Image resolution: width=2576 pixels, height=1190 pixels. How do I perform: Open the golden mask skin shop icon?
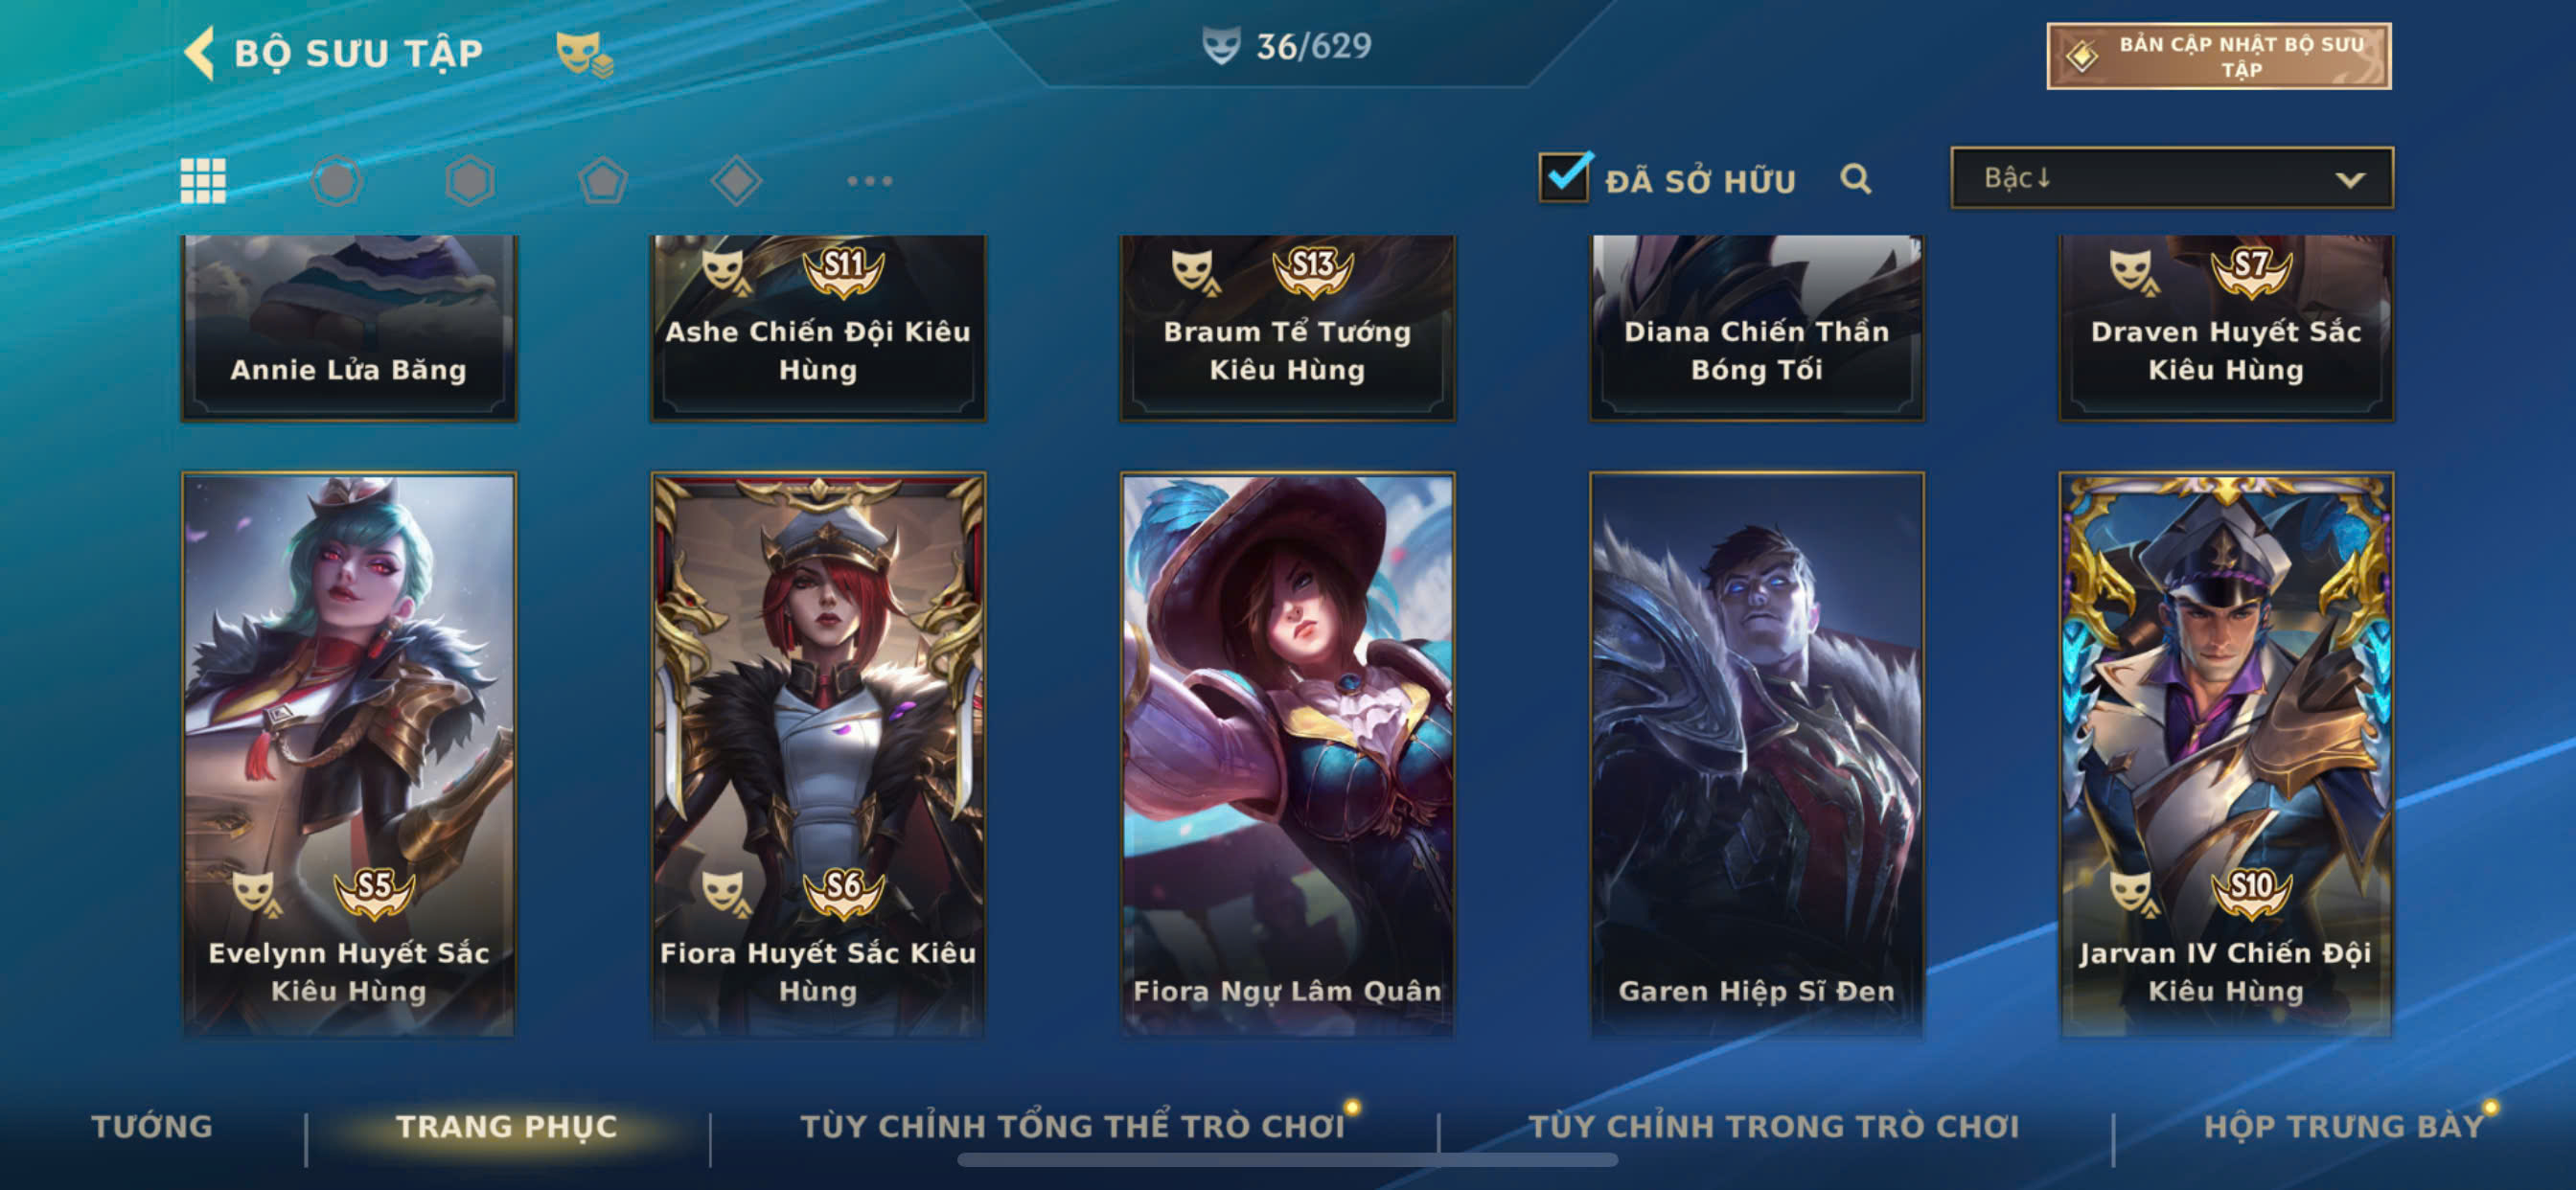pos(585,53)
